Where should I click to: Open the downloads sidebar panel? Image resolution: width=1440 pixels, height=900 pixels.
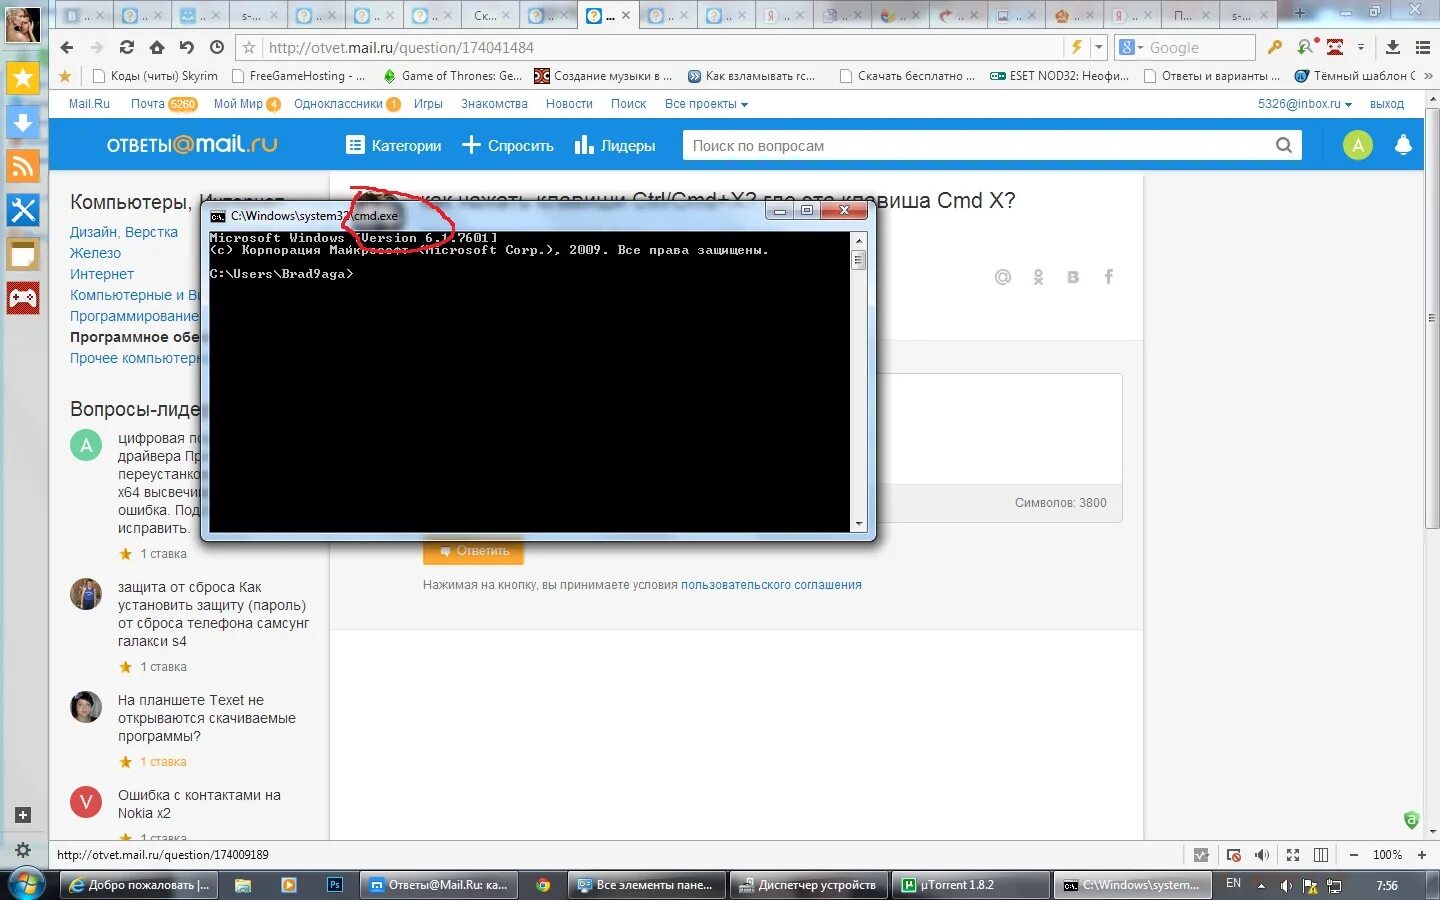tap(23, 122)
